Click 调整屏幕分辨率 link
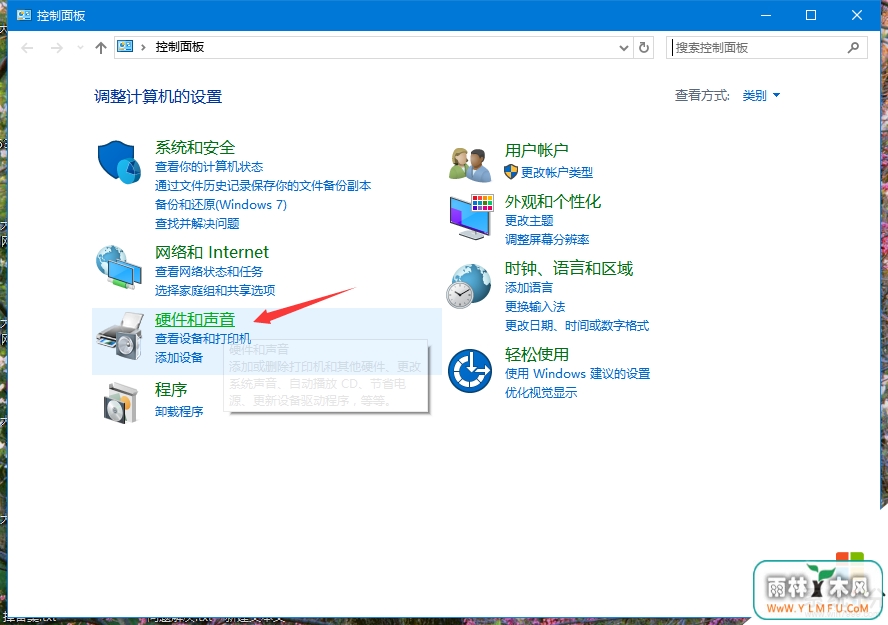 pos(547,239)
